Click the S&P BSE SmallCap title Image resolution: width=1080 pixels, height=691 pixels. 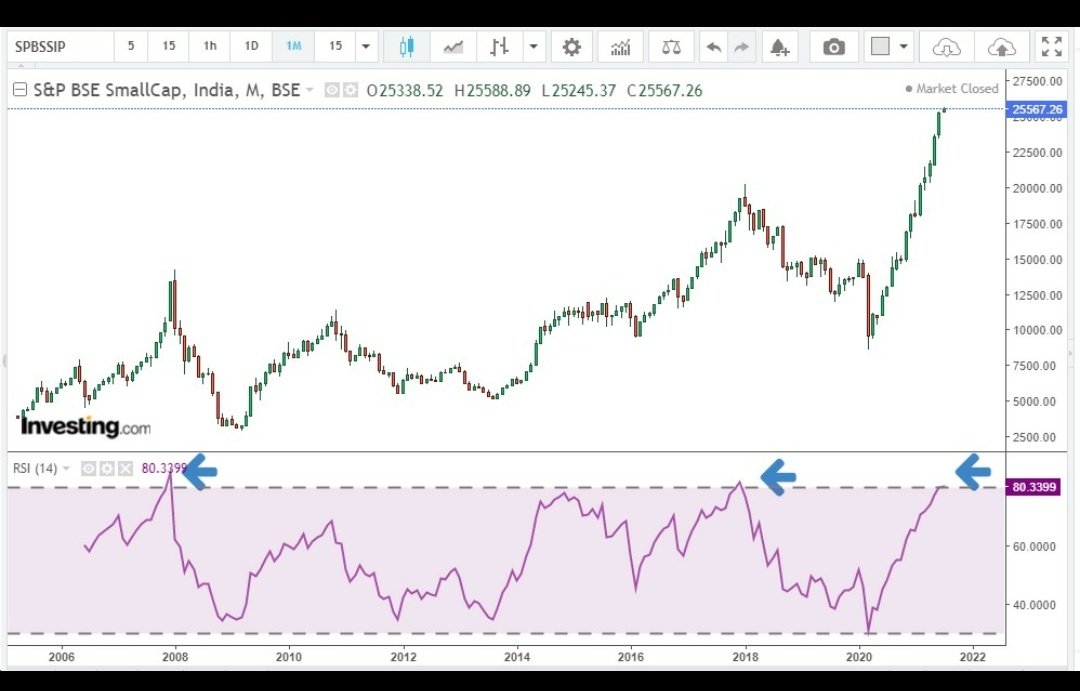[x=166, y=90]
